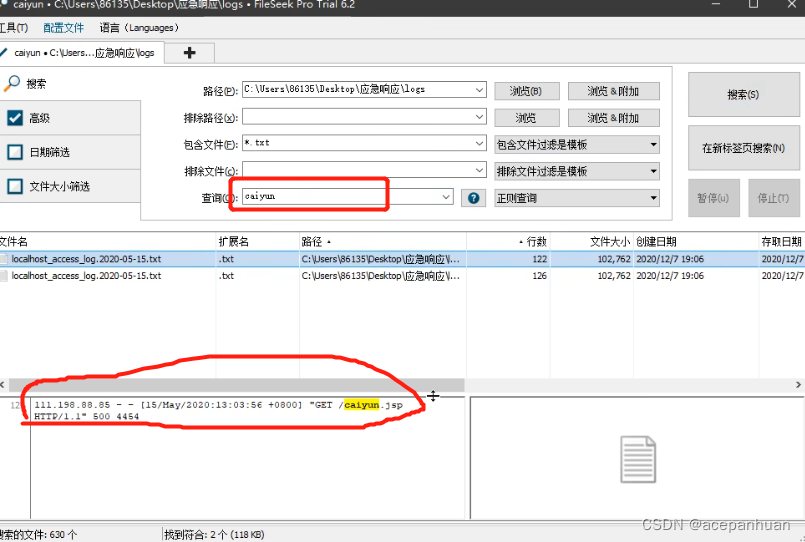
Task: Open the 配置文件 menu
Action: pos(63,28)
